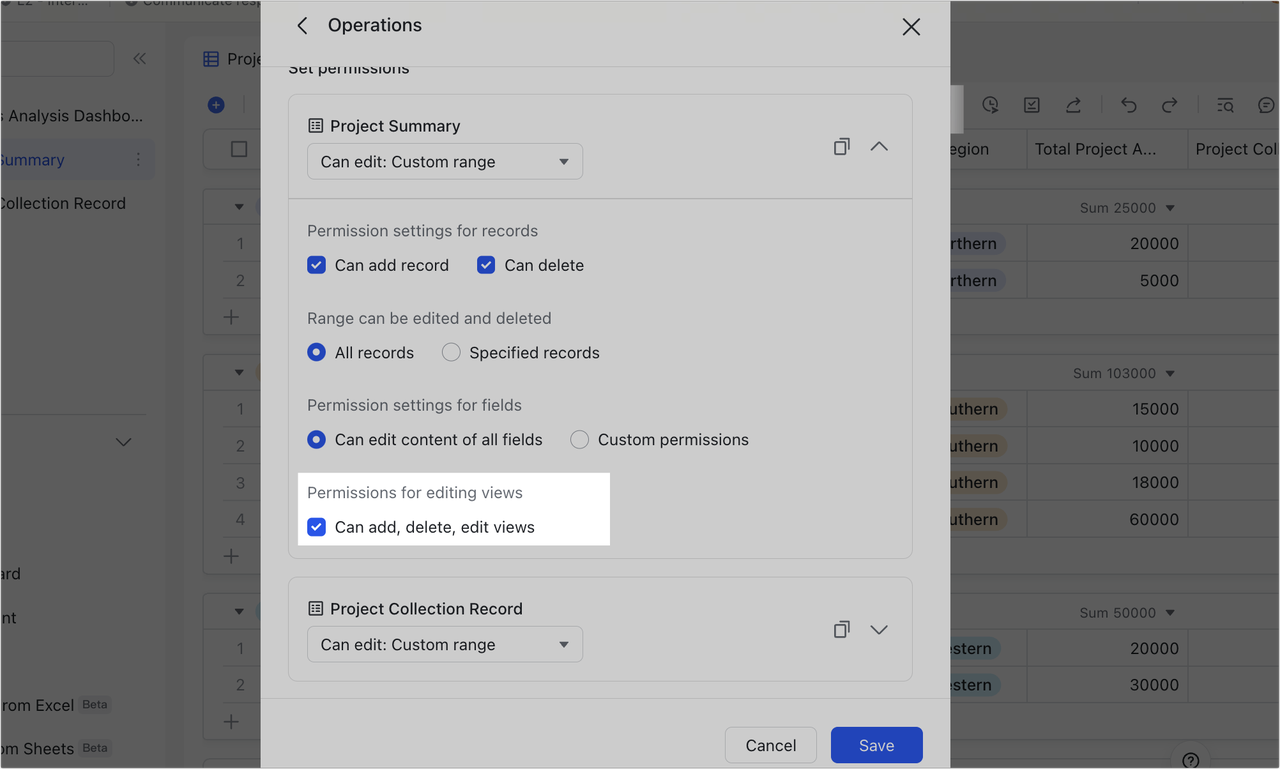The height and width of the screenshot is (769, 1280).
Task: Open the help icon
Action: point(1190,760)
